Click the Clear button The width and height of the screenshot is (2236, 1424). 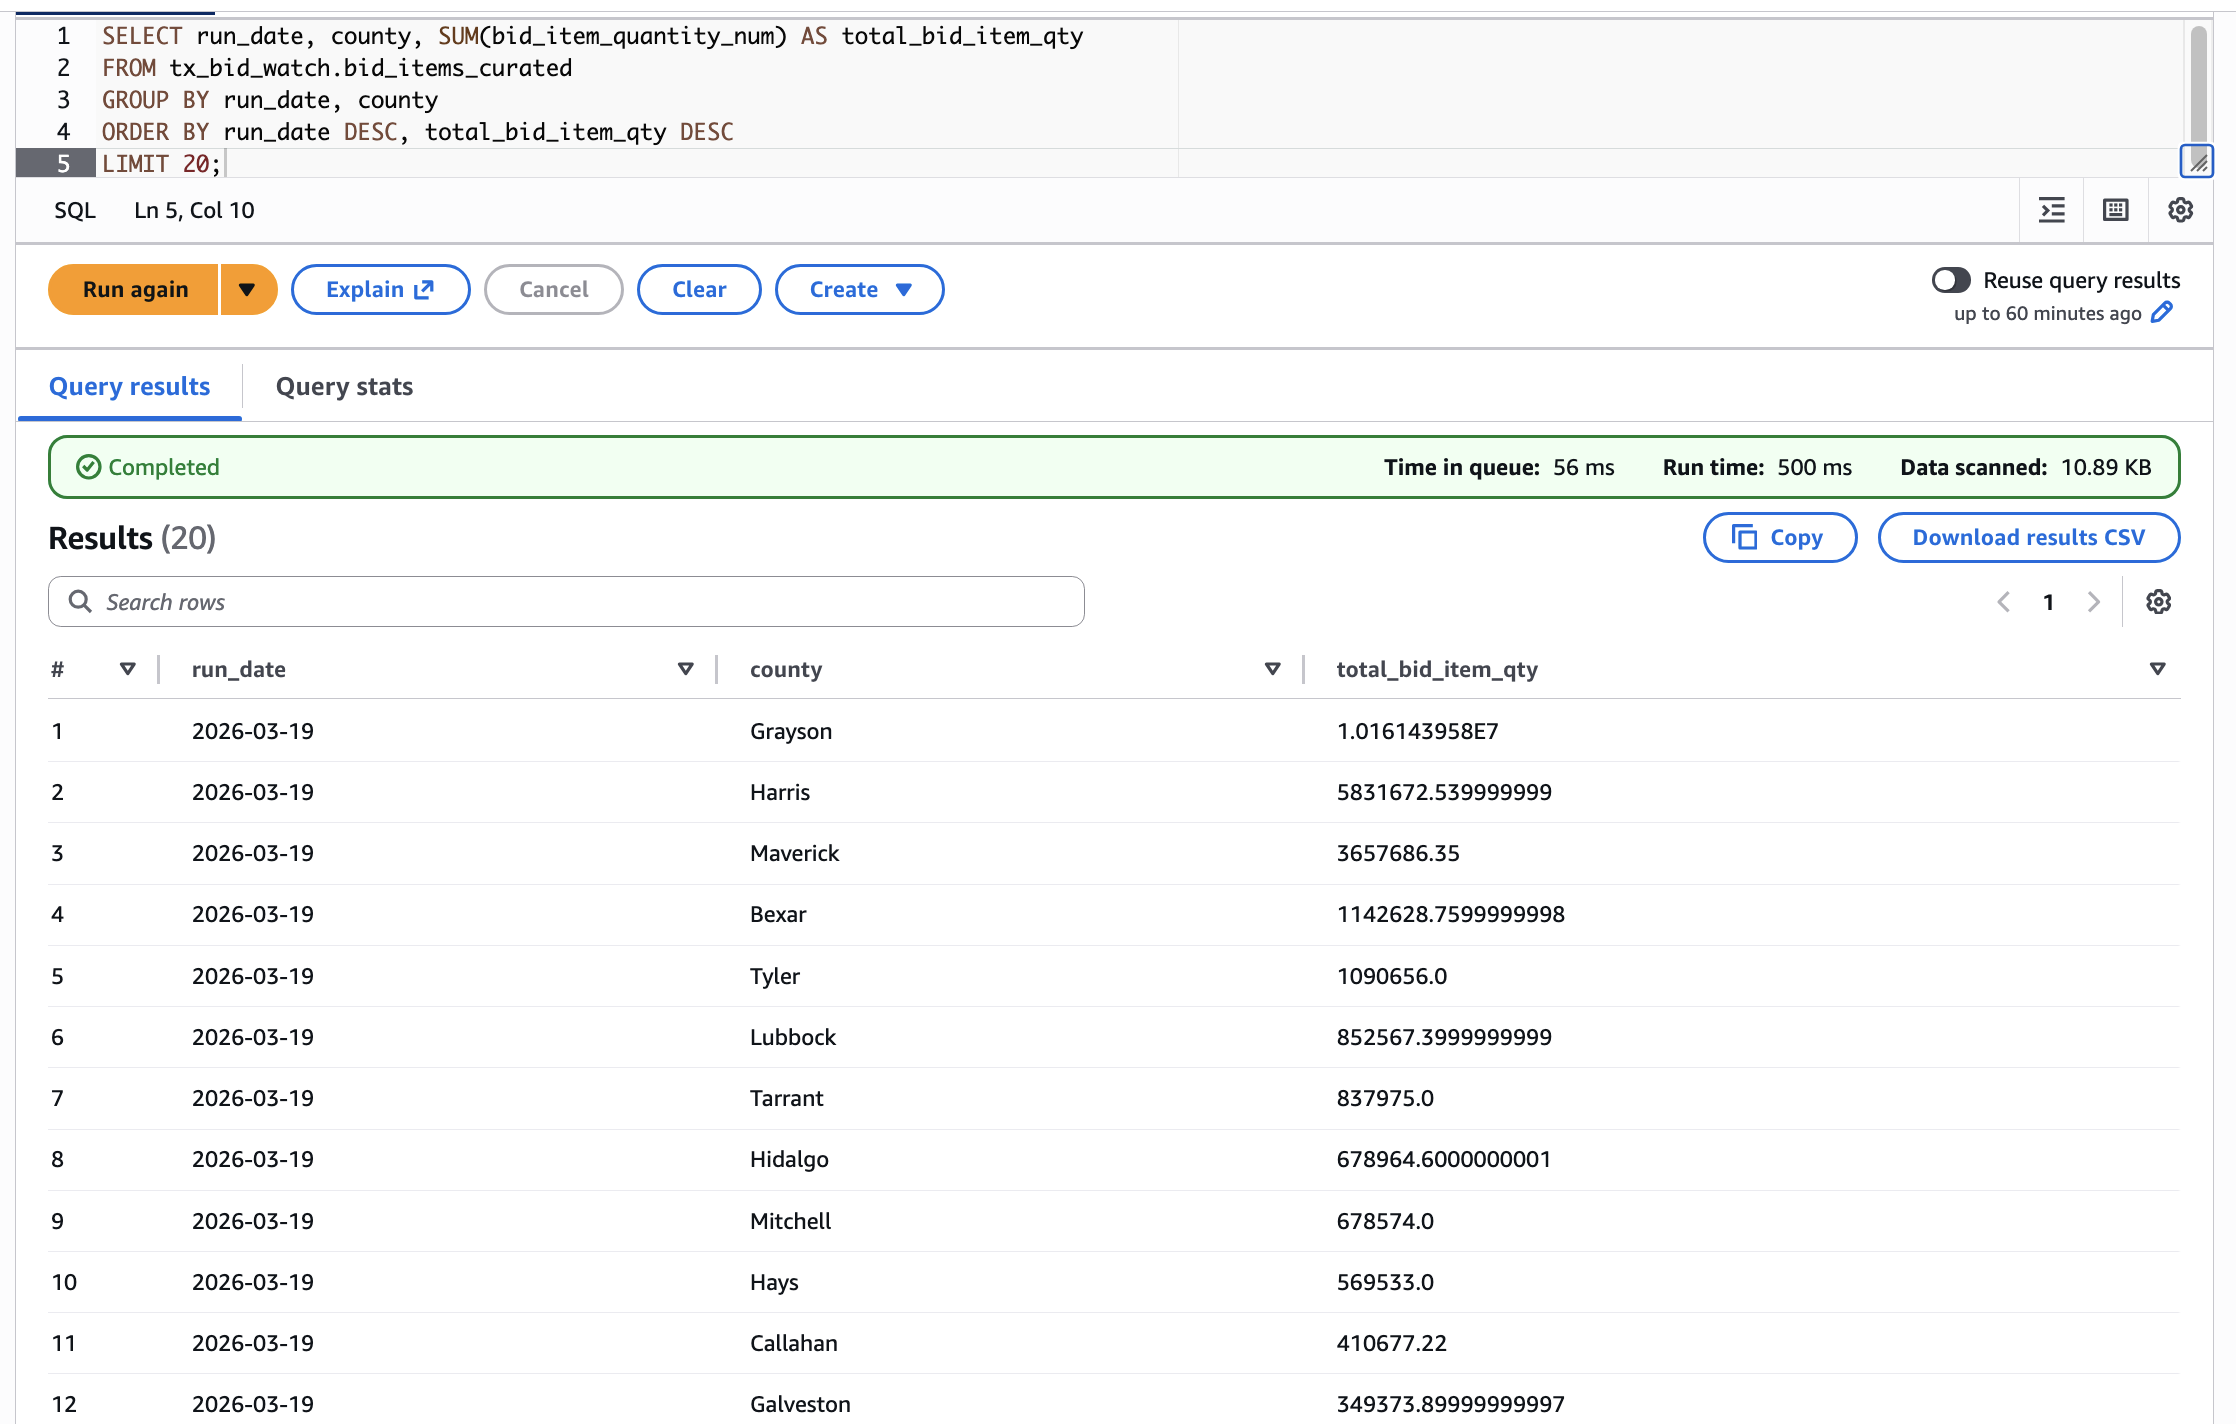coord(699,289)
